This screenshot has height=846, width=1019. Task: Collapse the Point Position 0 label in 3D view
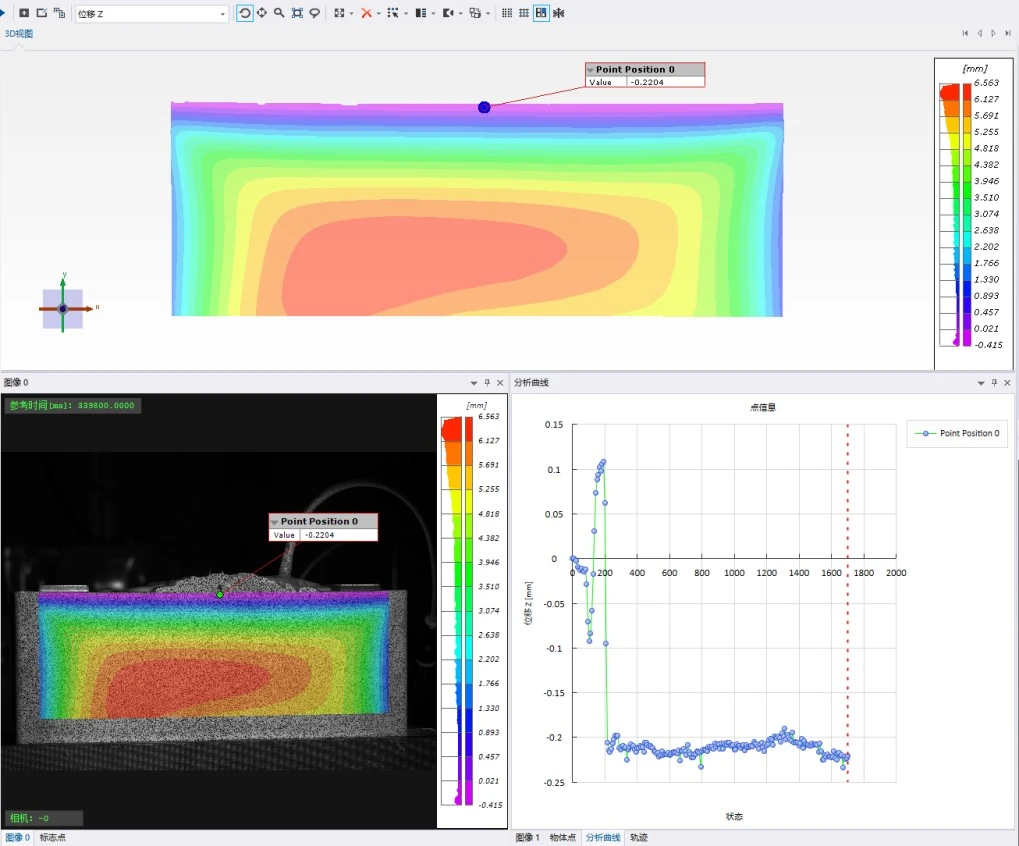click(x=591, y=70)
